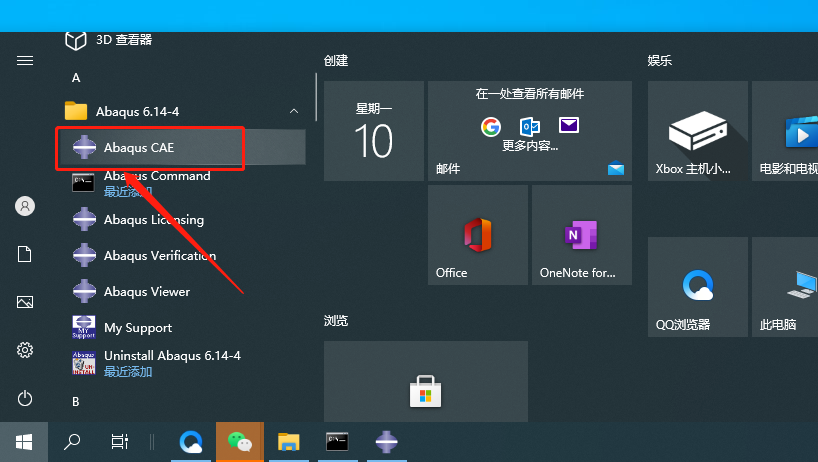Viewport: 818px width, 462px height.
Task: Click the calendar tile showing 星期一 10
Action: (374, 131)
